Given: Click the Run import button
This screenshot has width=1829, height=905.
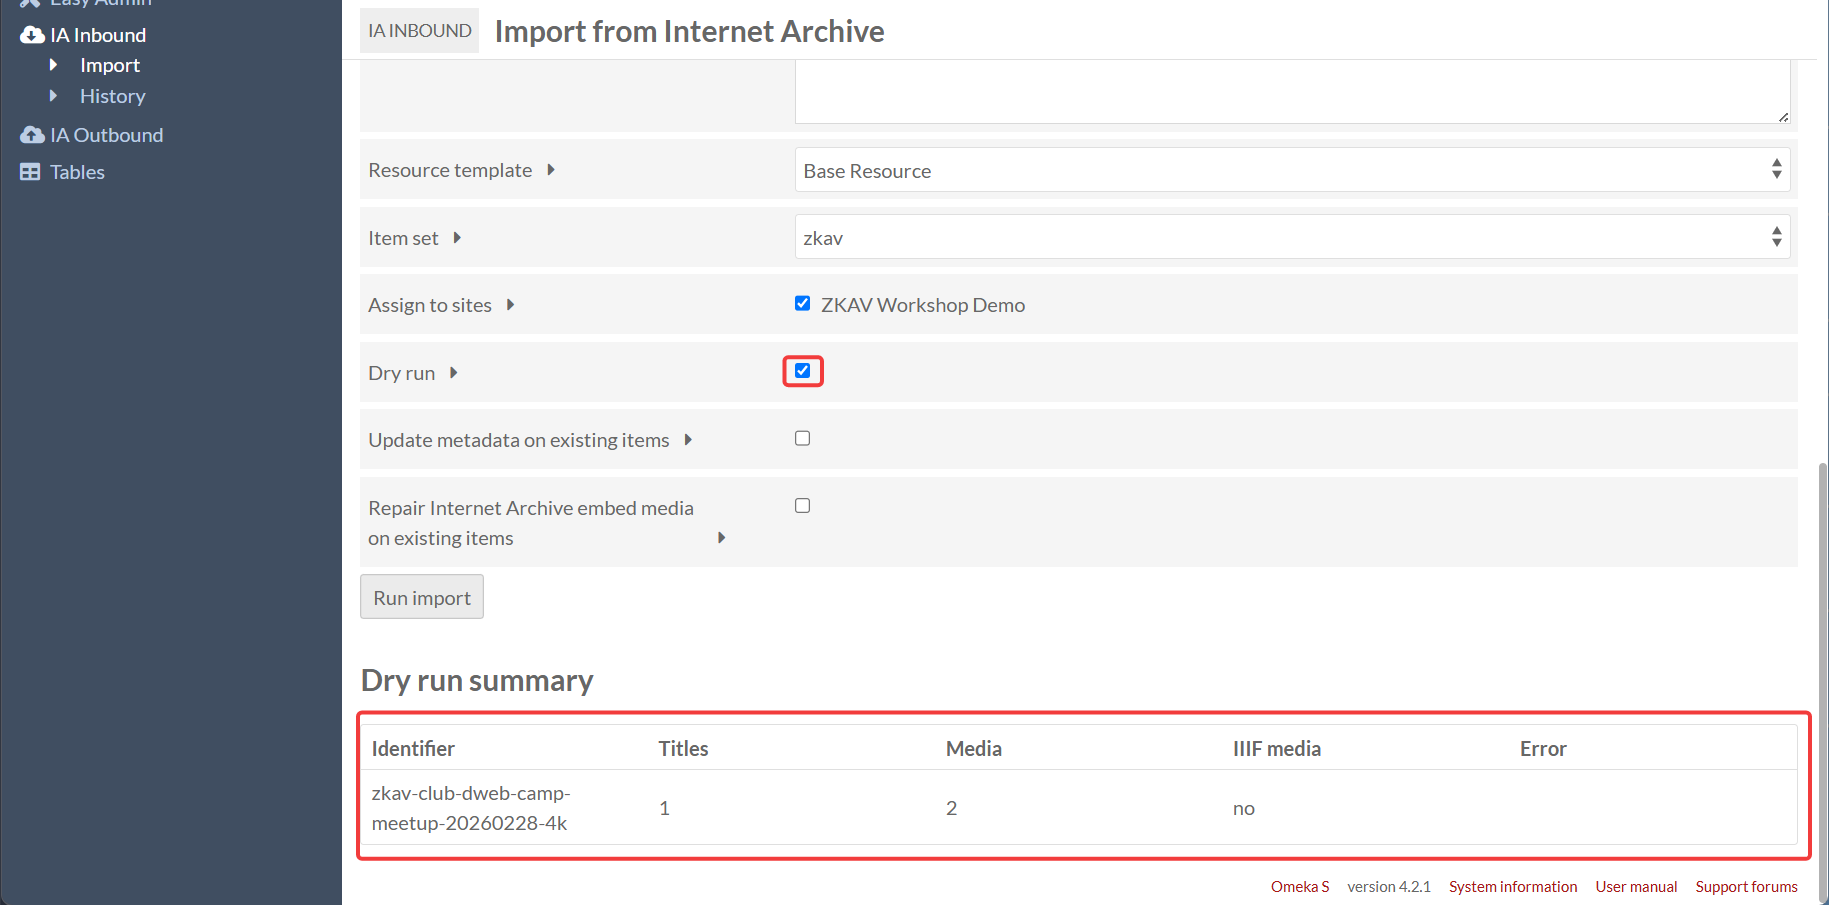Looking at the screenshot, I should click(x=422, y=597).
